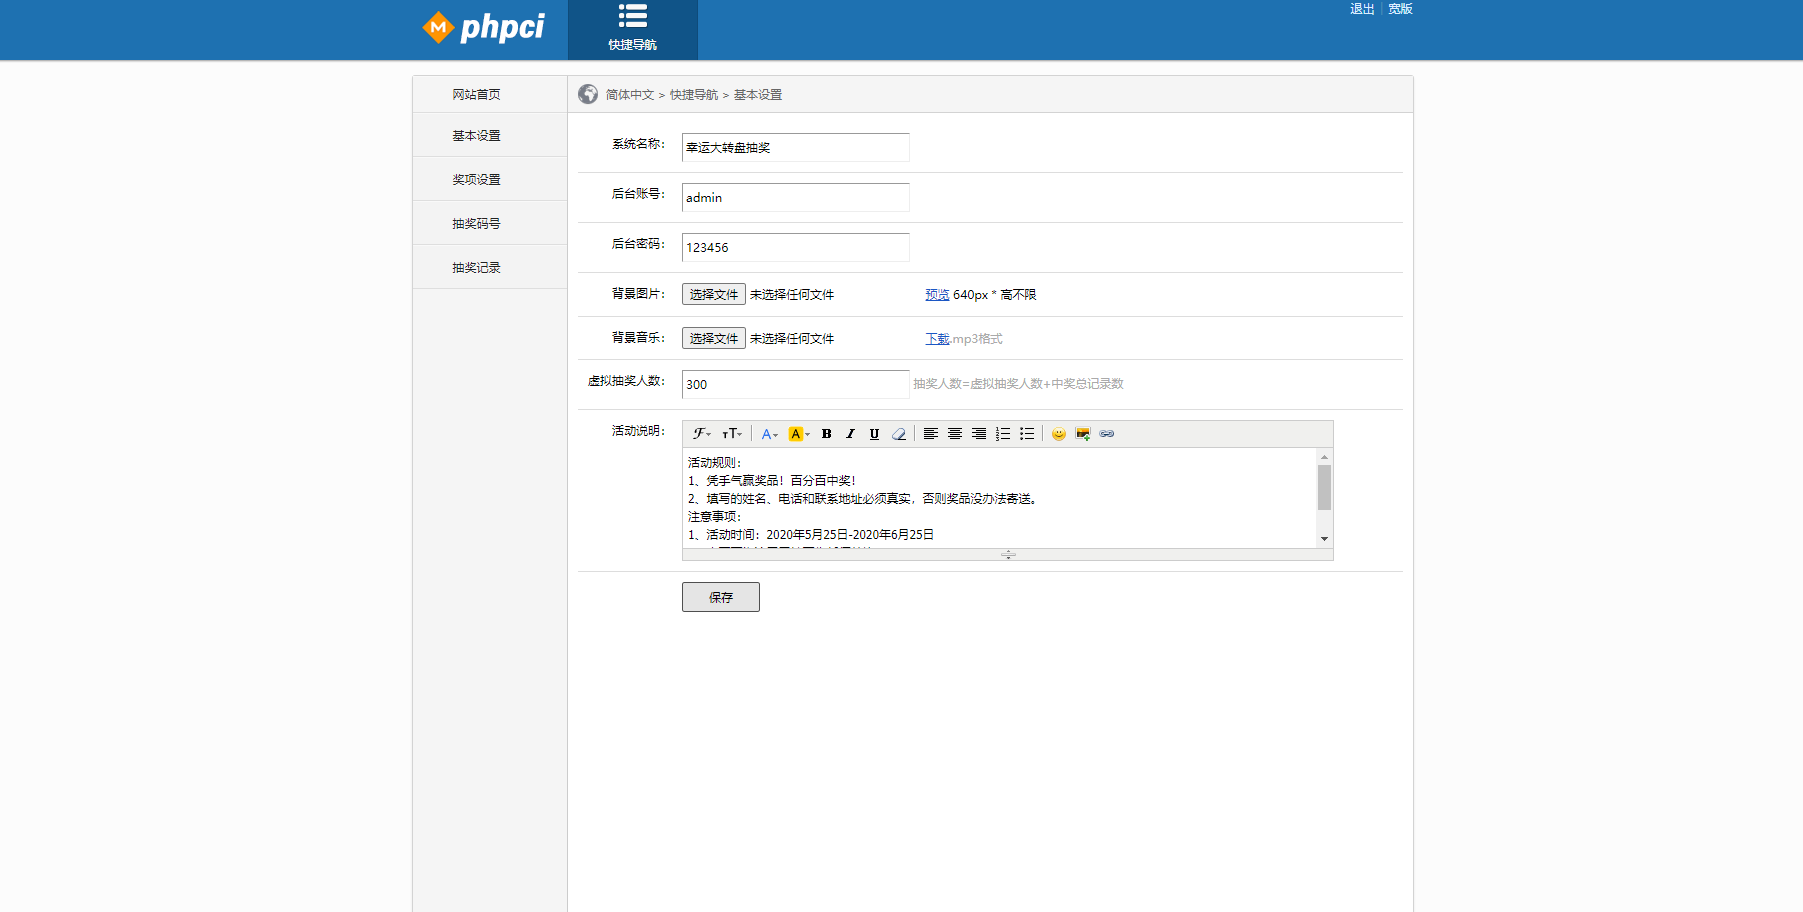Focus the 虚拟抽奖人数 input field
The image size is (1803, 912).
[796, 384]
